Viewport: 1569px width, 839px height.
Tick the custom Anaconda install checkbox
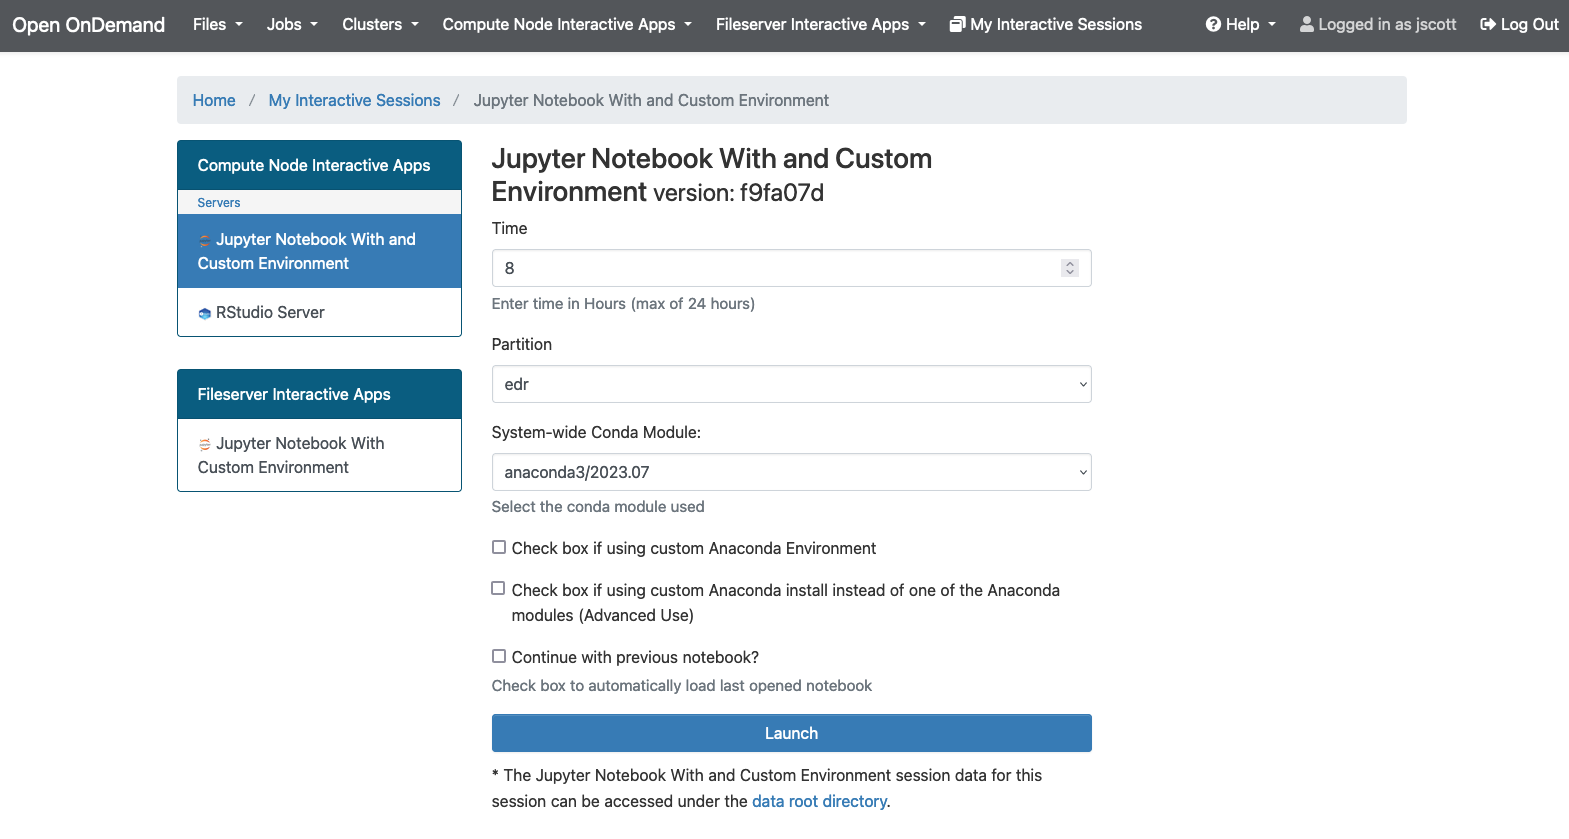point(498,588)
